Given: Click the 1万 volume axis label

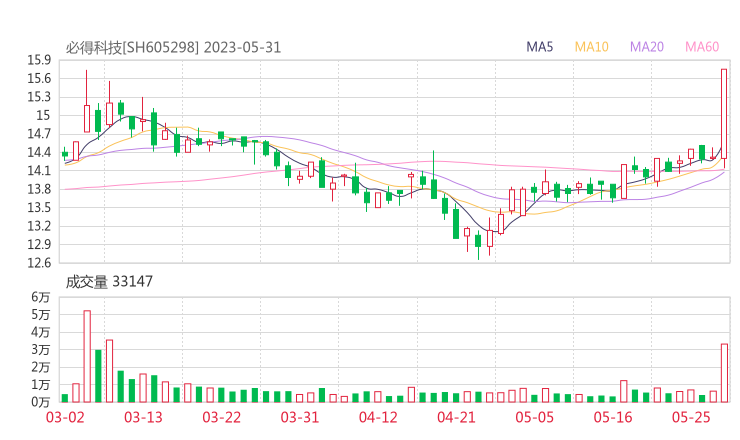Looking at the screenshot, I should pyautogui.click(x=41, y=385).
